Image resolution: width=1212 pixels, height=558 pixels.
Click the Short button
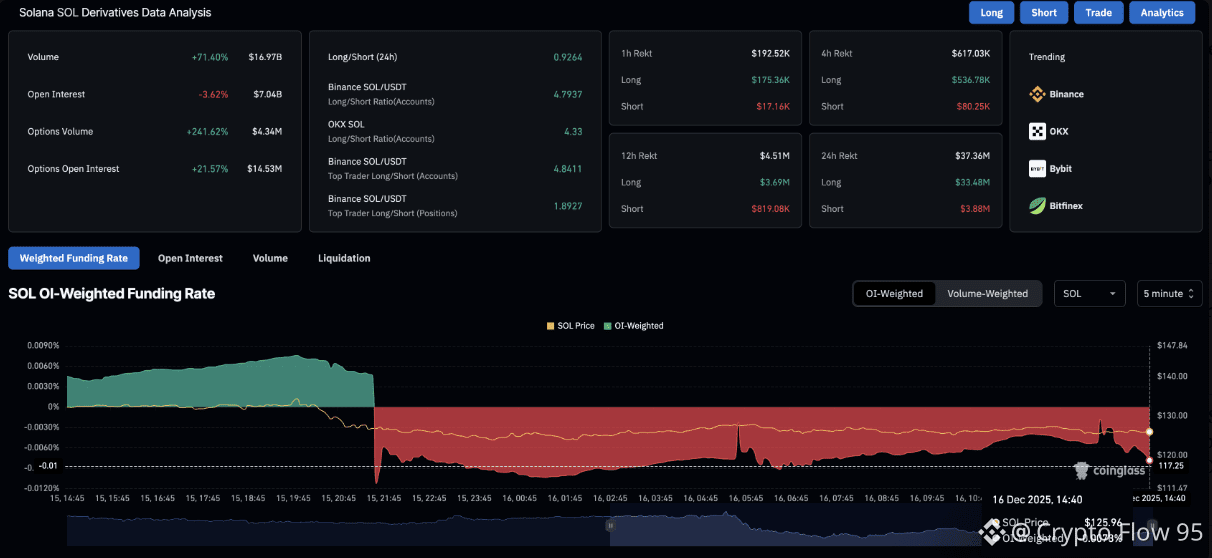pos(1044,13)
